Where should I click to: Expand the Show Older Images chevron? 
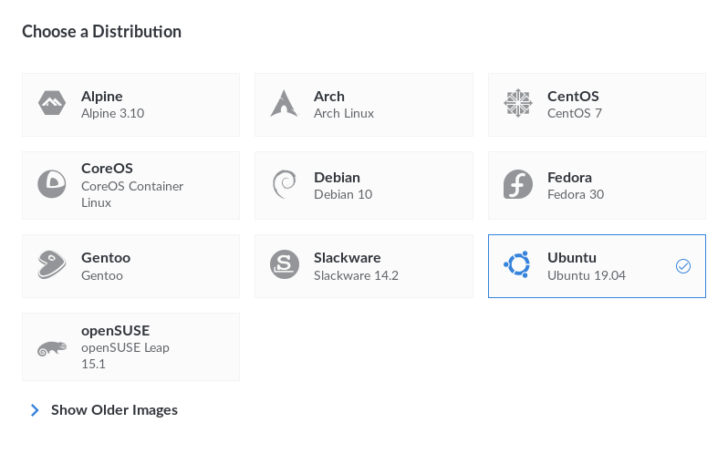click(35, 410)
